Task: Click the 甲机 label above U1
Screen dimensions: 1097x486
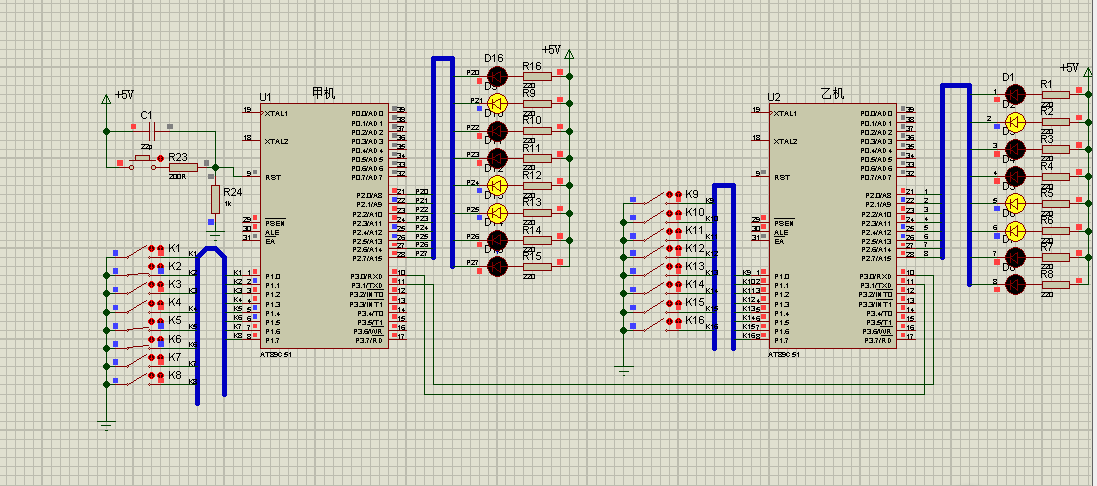Action: (323, 93)
